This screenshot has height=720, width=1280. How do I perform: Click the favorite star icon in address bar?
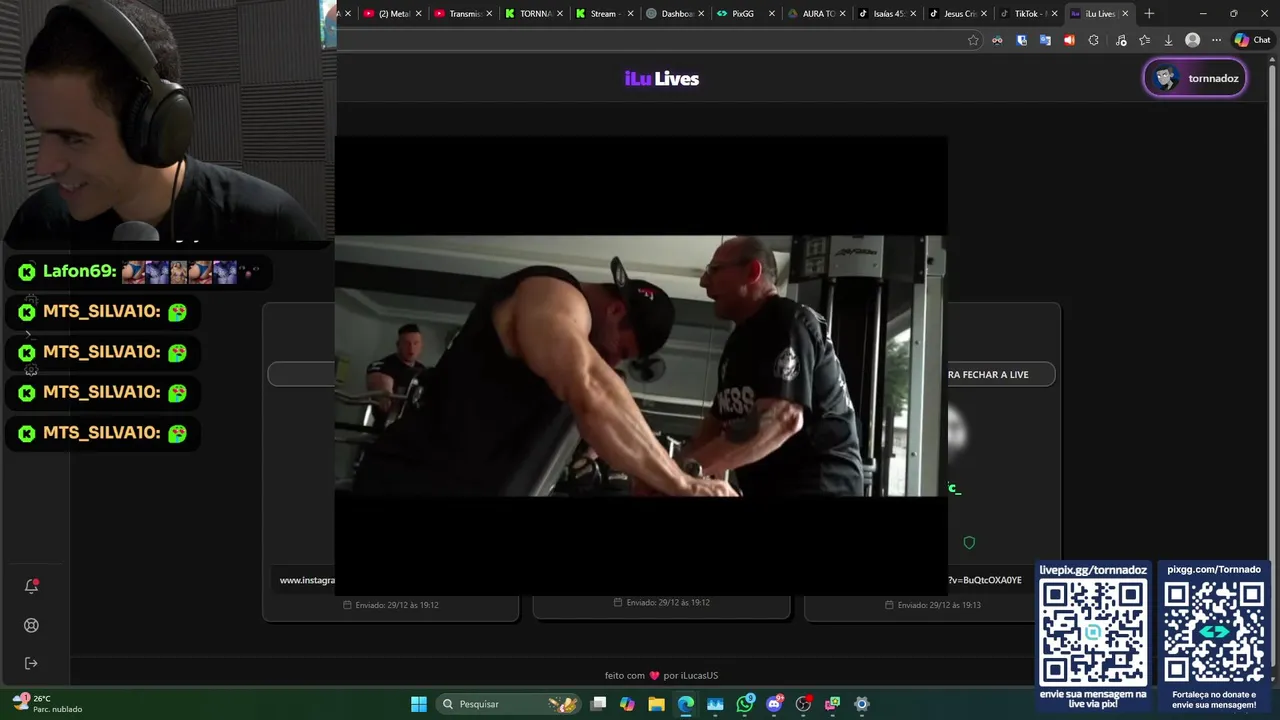pos(973,40)
